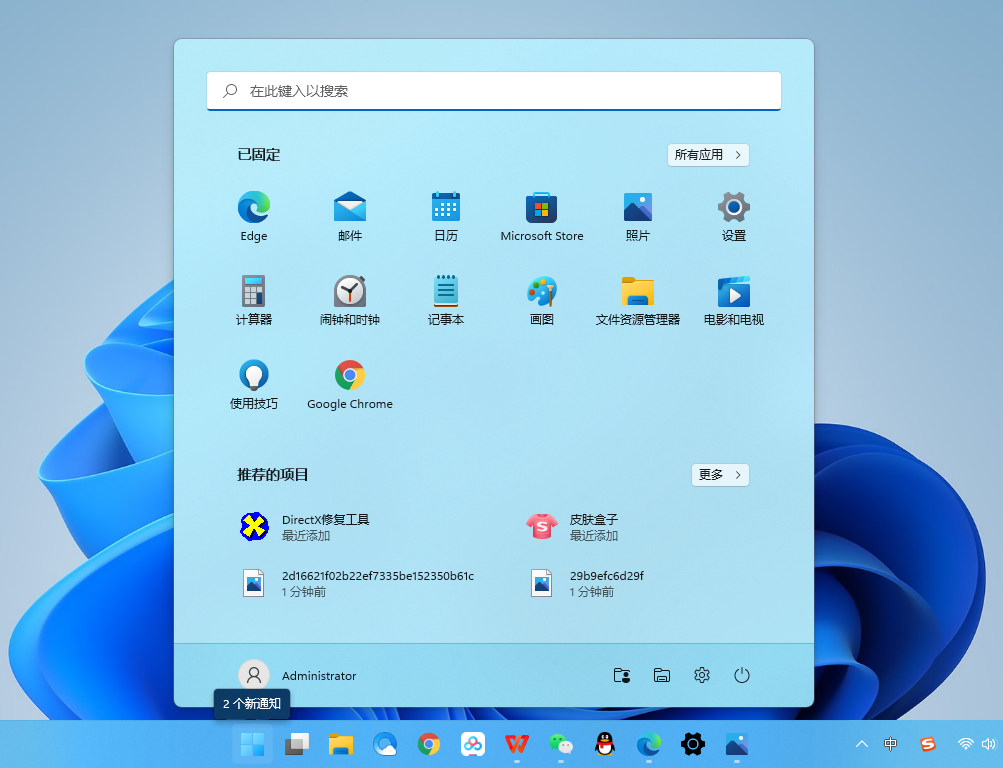Click the Sogou input method tray icon
Screen dimensions: 1003x768
click(x=928, y=744)
